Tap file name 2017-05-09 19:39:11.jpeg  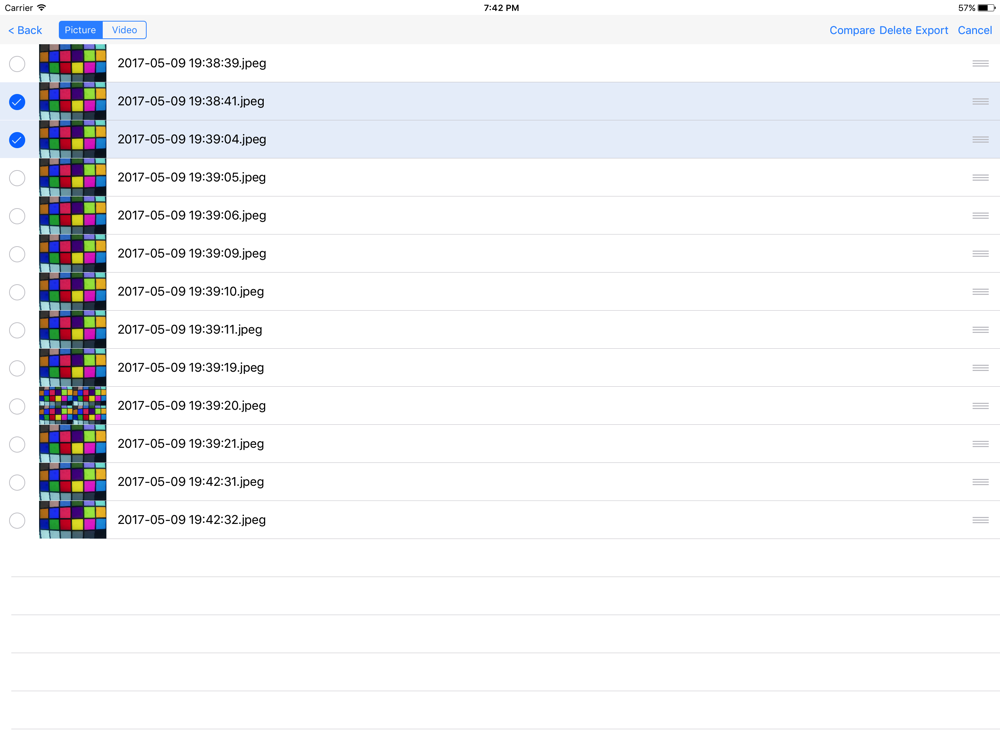pos(189,330)
